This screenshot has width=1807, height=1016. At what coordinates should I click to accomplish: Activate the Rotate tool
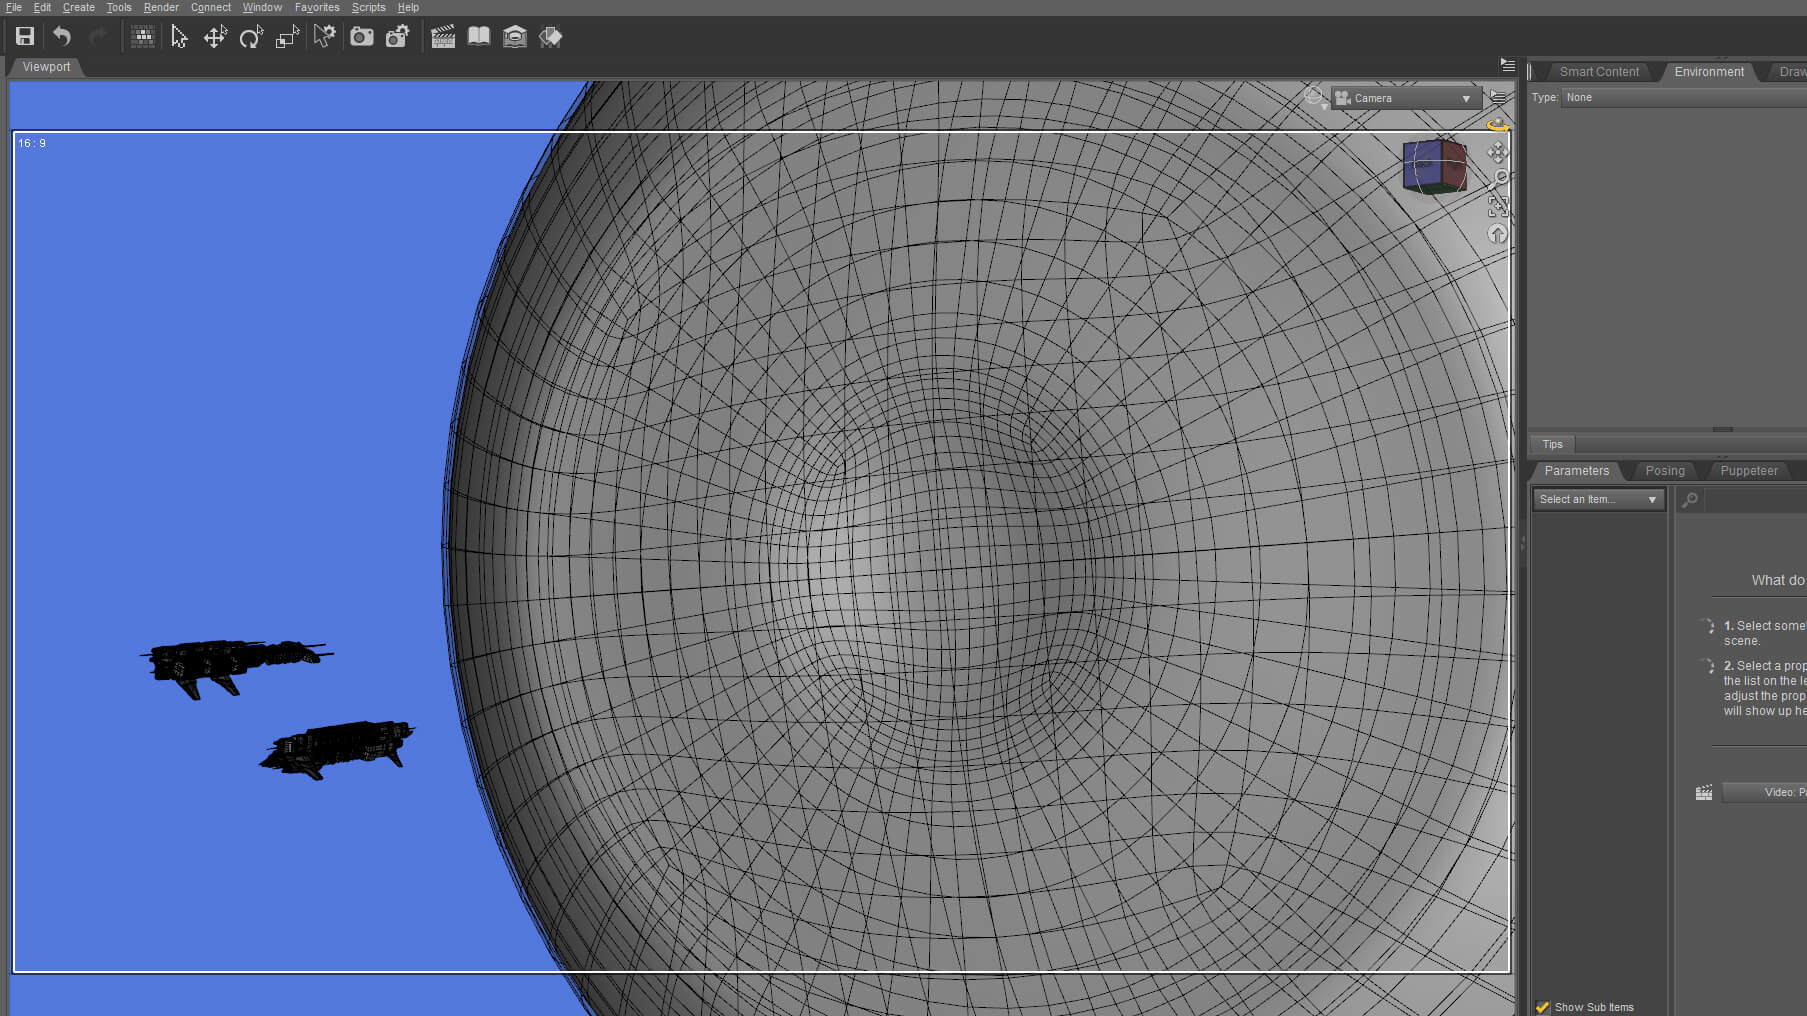(251, 37)
